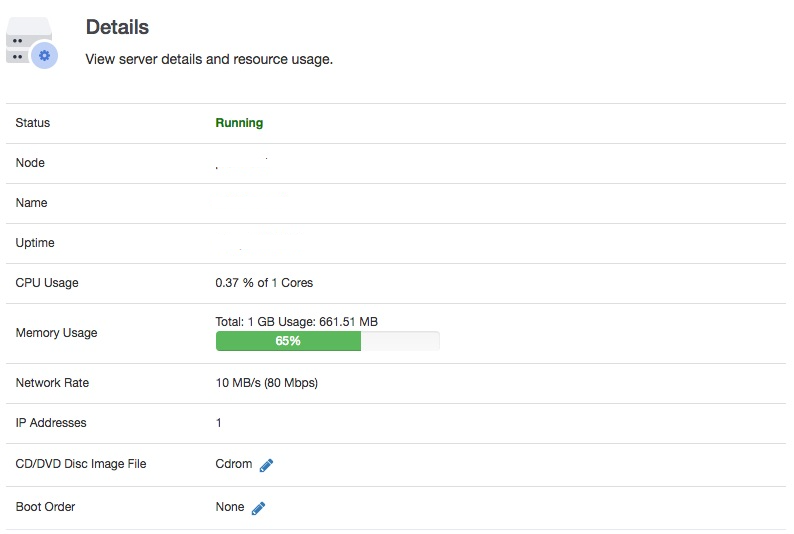Click the IP Addresses count value
The width and height of the screenshot is (794, 534).
pos(219,423)
